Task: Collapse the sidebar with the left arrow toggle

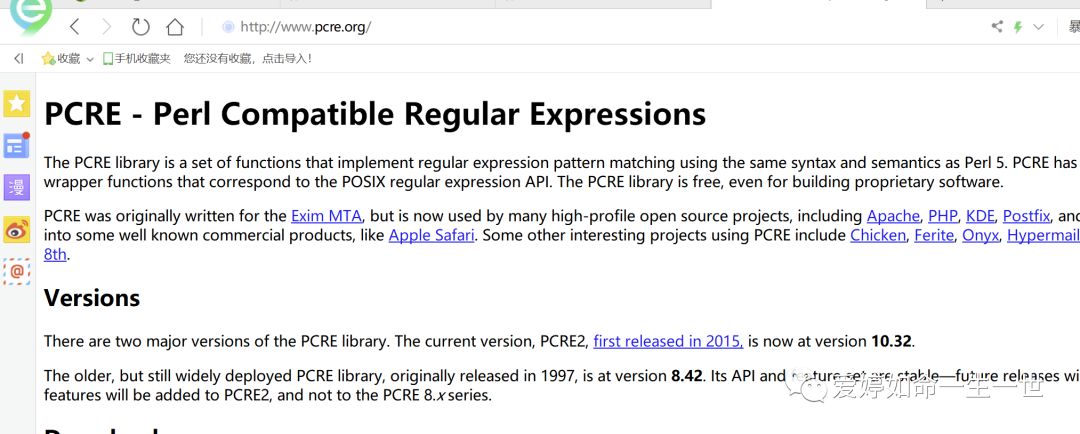Action: 18,59
